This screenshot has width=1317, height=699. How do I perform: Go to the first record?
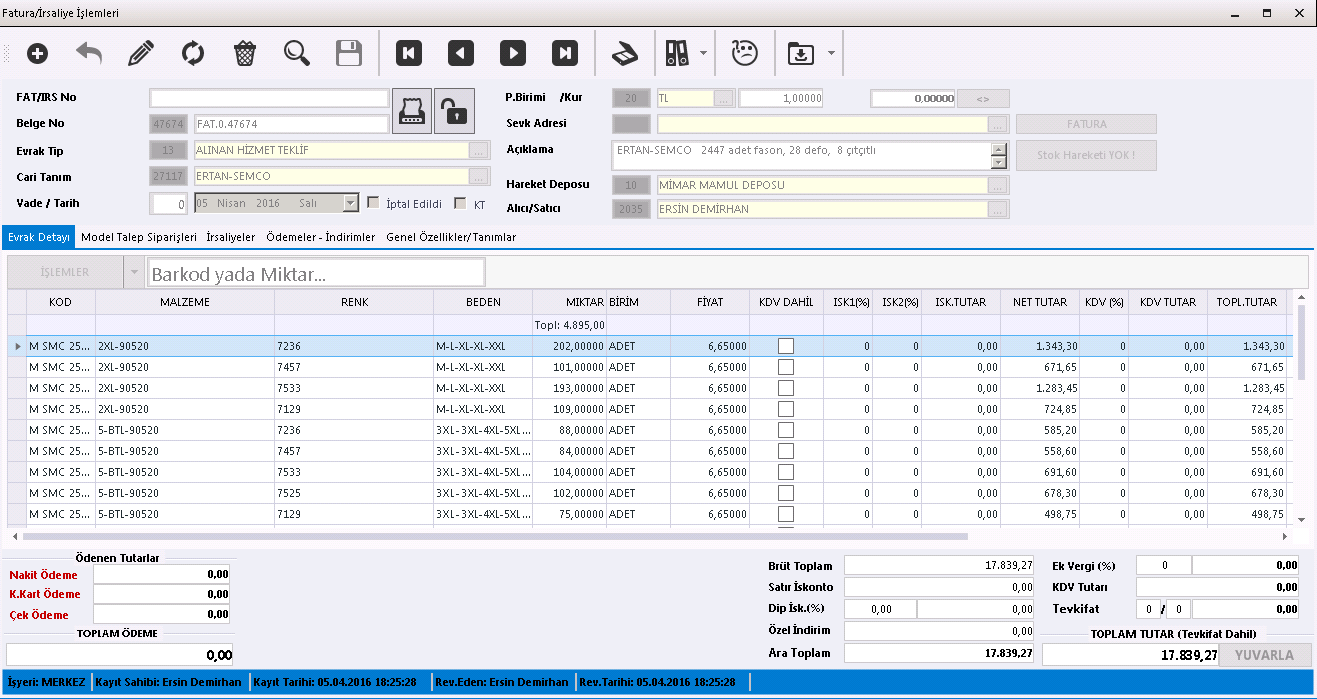(409, 53)
